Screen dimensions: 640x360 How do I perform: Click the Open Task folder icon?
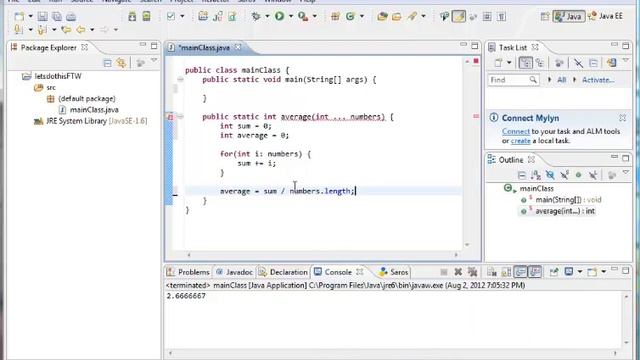396,16
